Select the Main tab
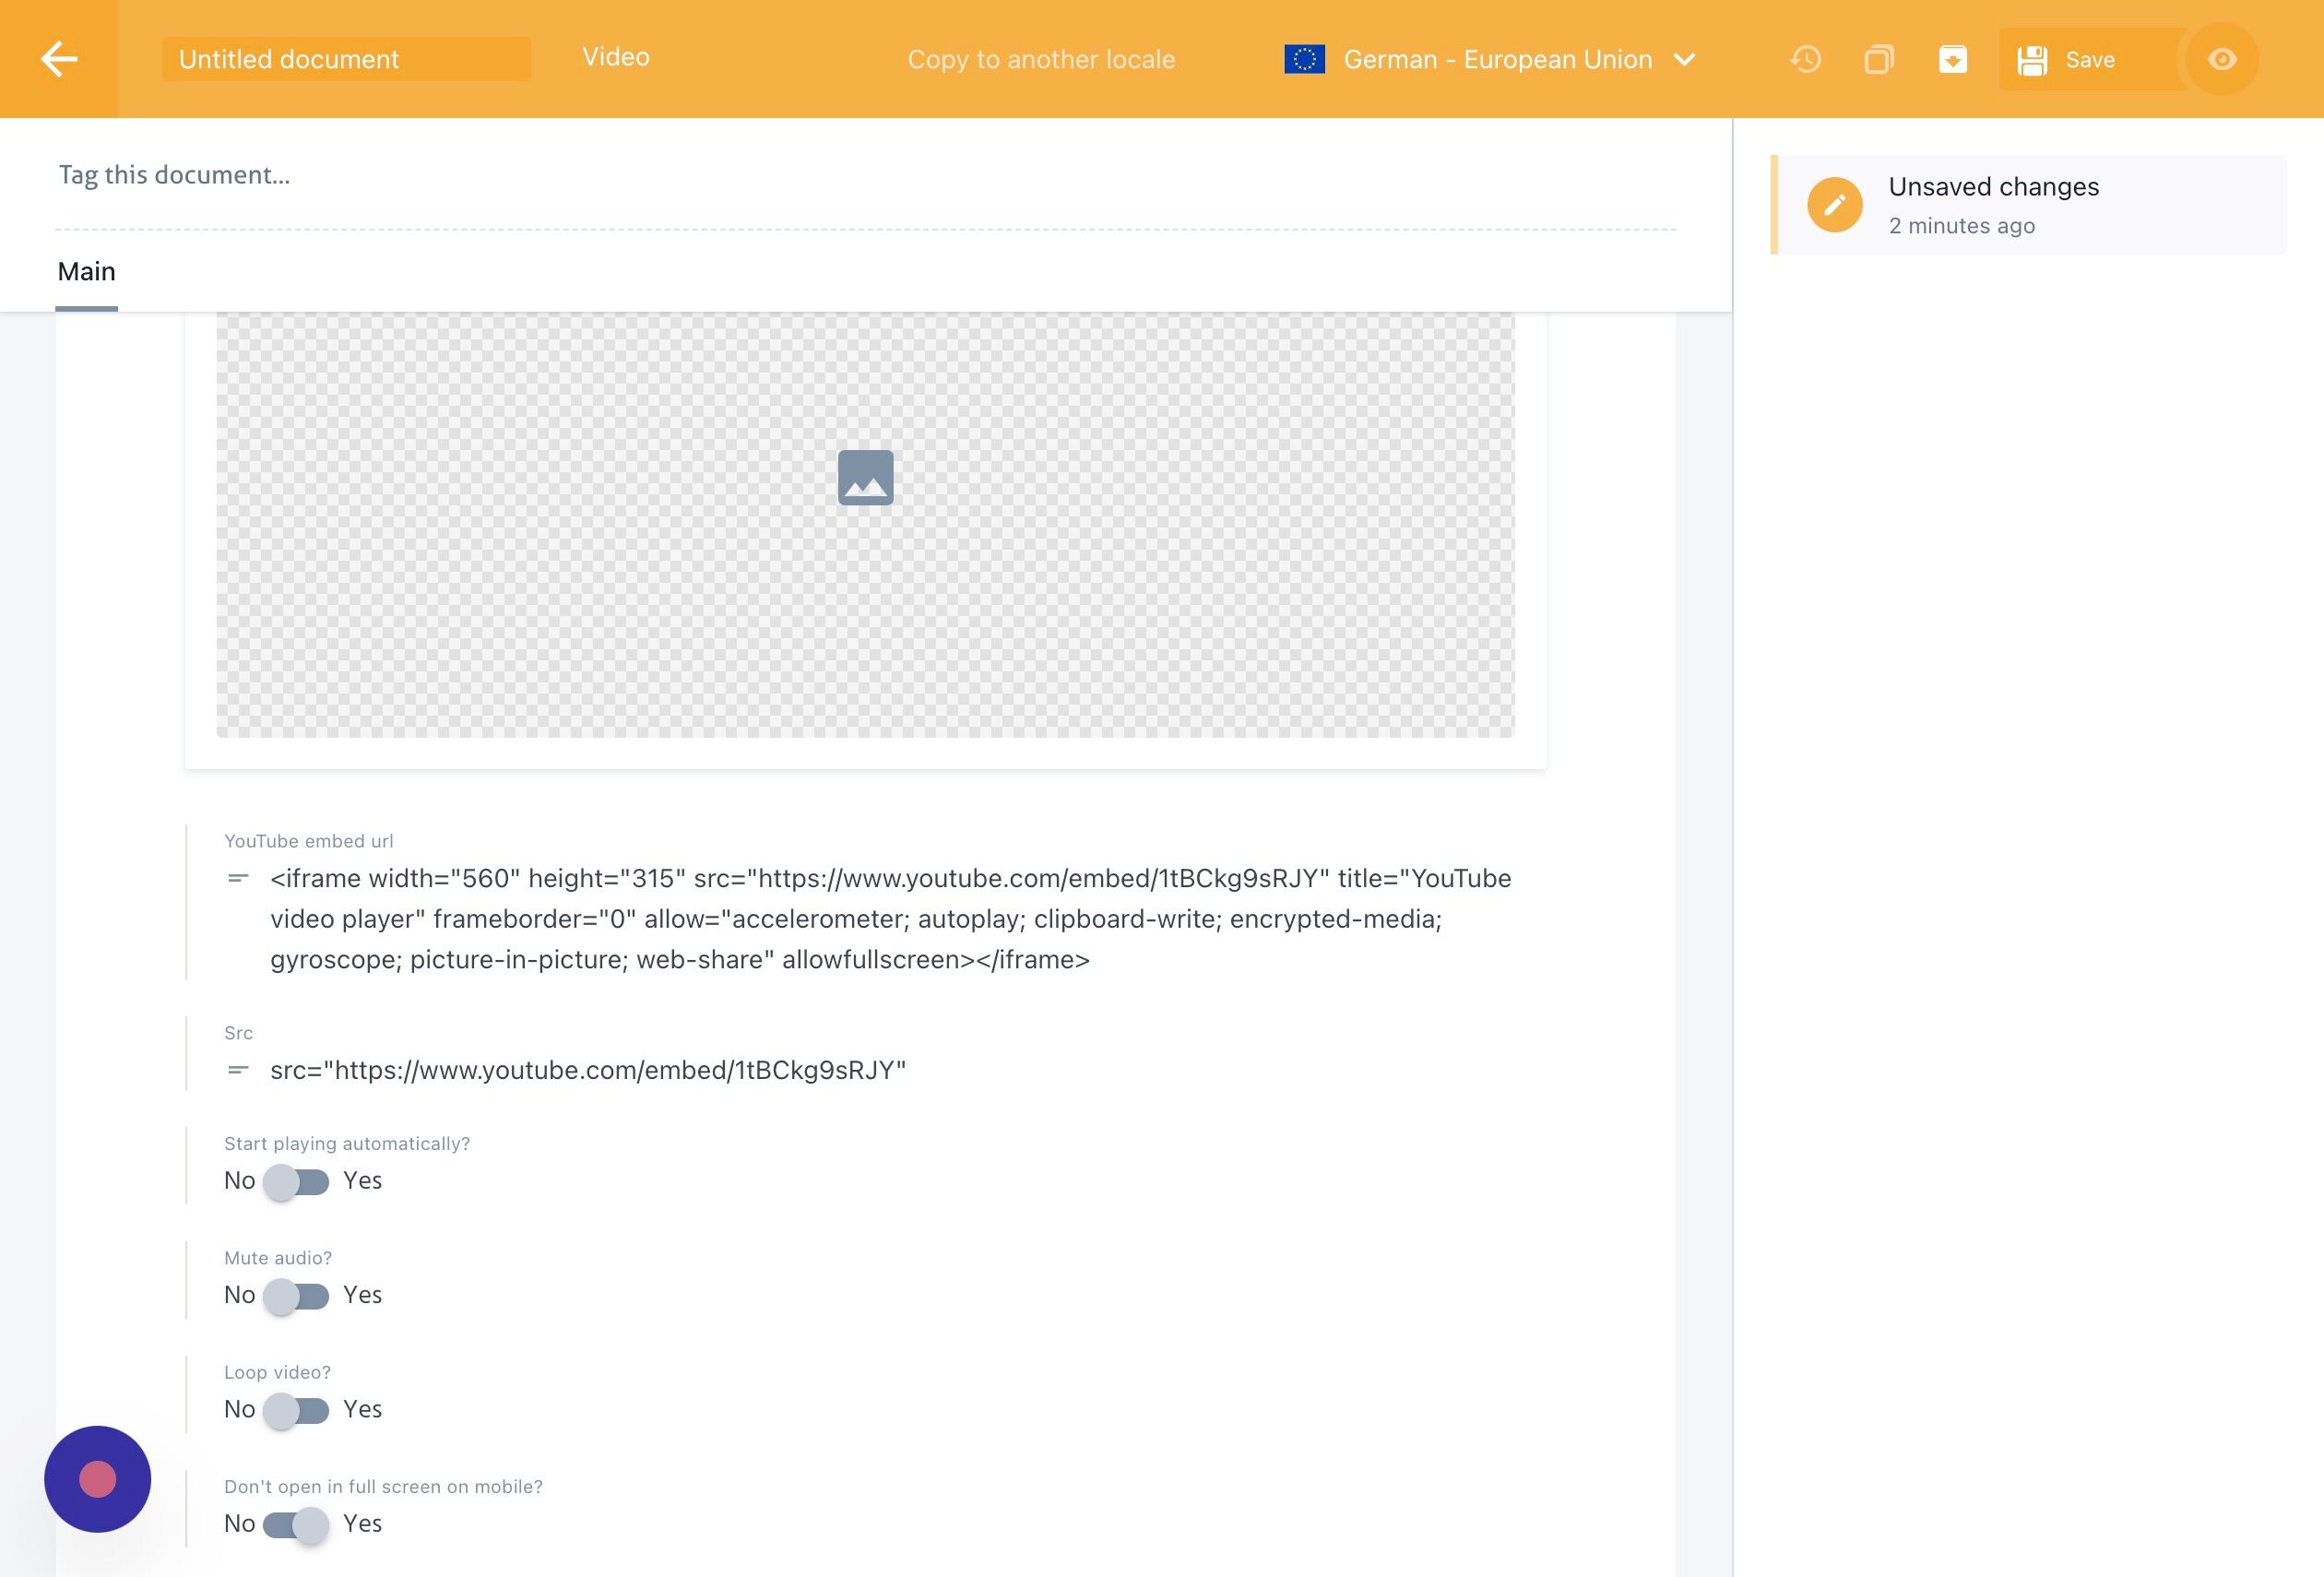Viewport: 2324px width, 1577px height. pyautogui.click(x=87, y=272)
